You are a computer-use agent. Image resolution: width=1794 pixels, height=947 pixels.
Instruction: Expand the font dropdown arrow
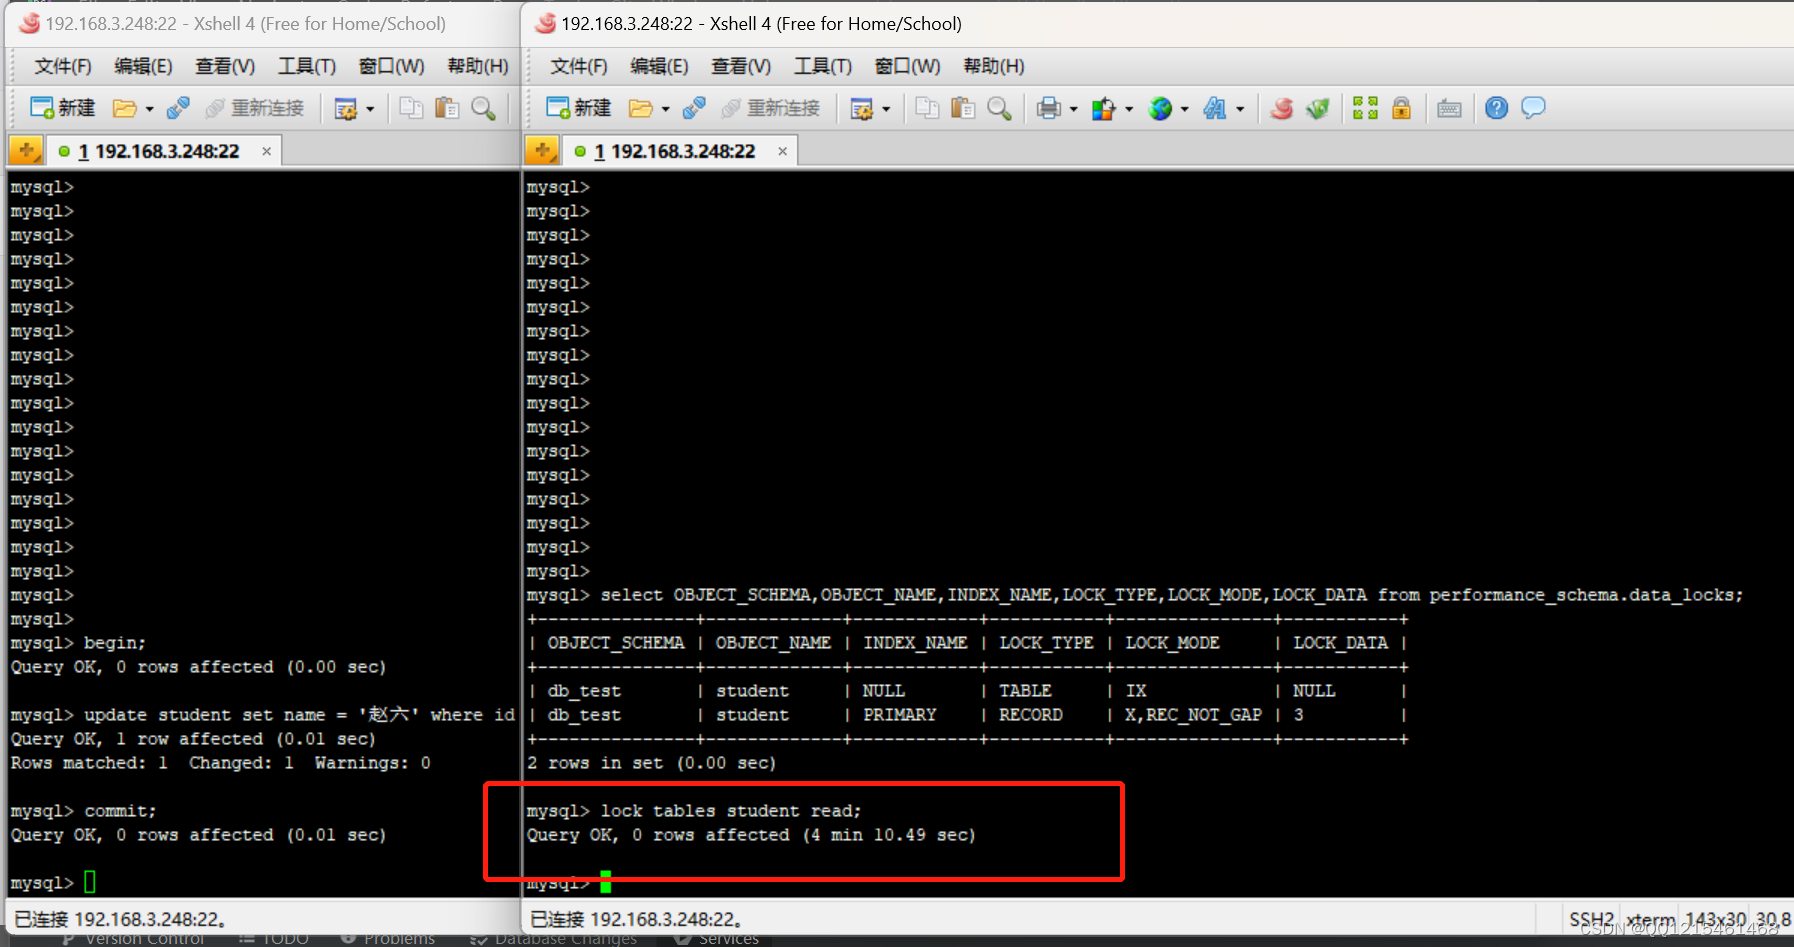(x=1240, y=109)
